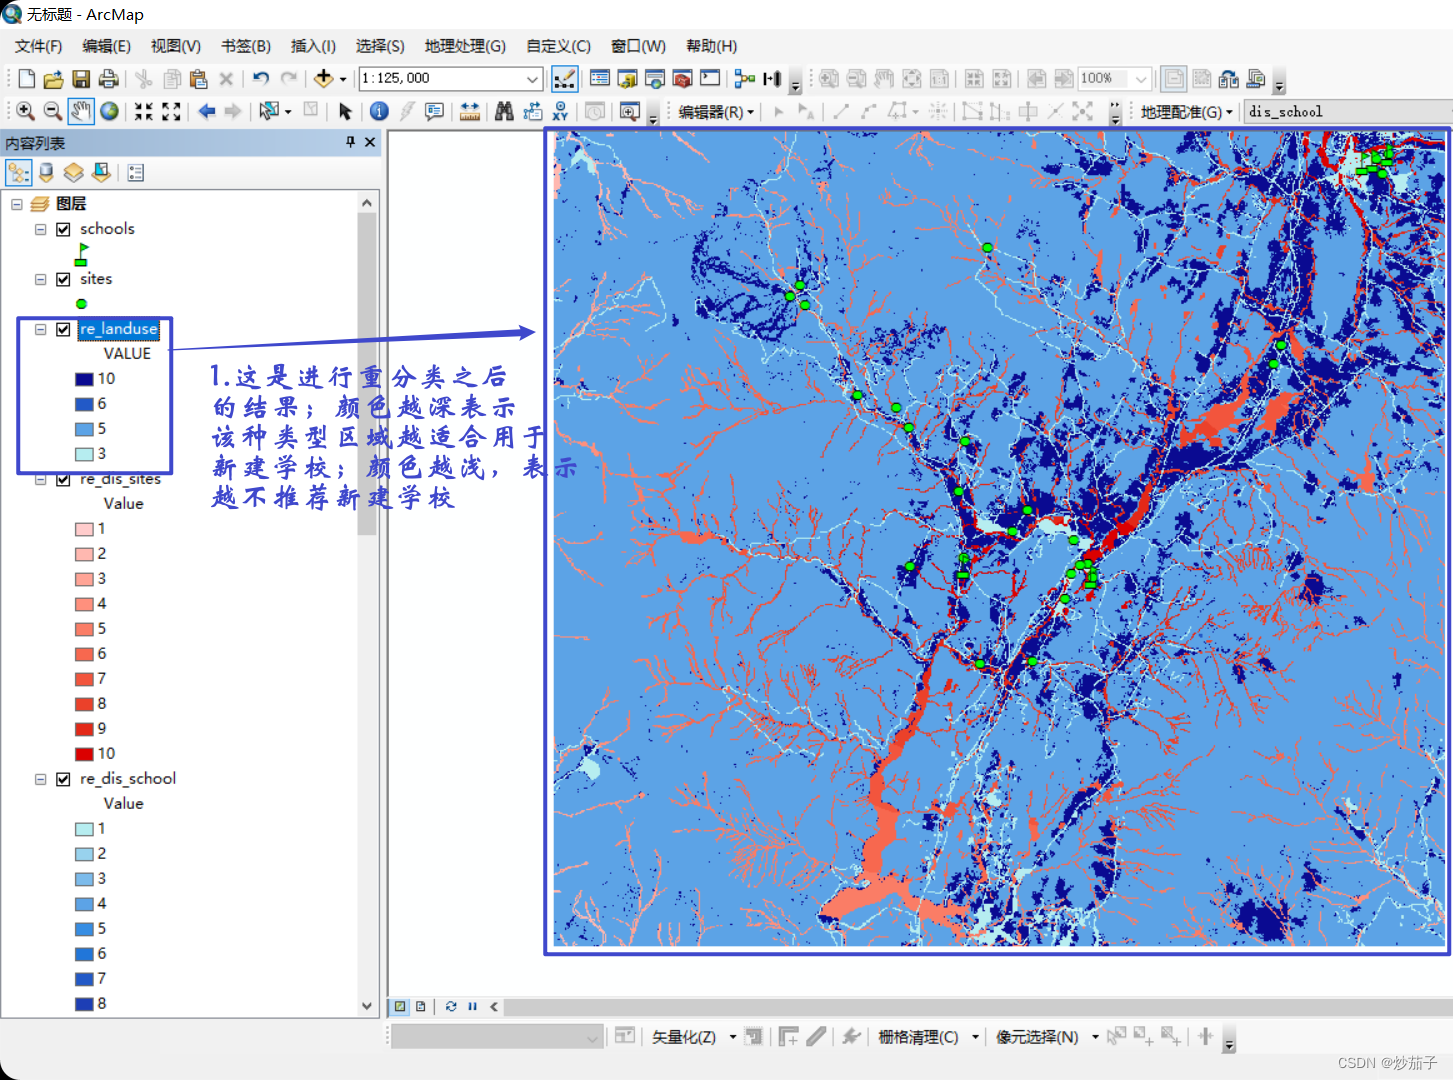Zoom to full extent globe icon
The height and width of the screenshot is (1080, 1453).
coord(109,111)
